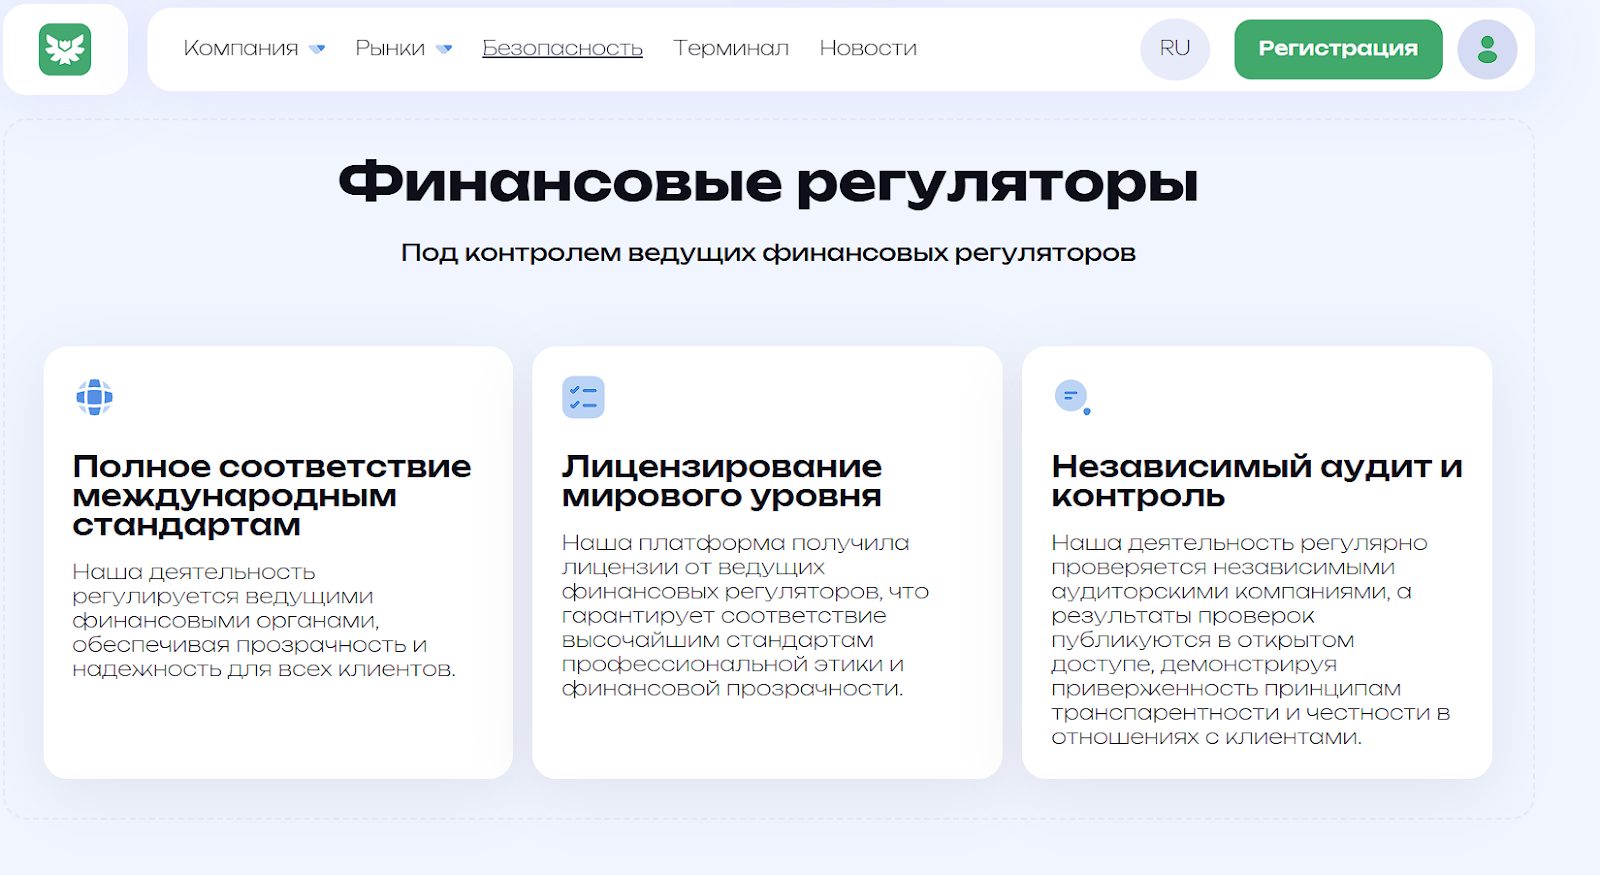This screenshot has width=1600, height=875.
Task: Open the Рынки menu
Action: (x=390, y=48)
